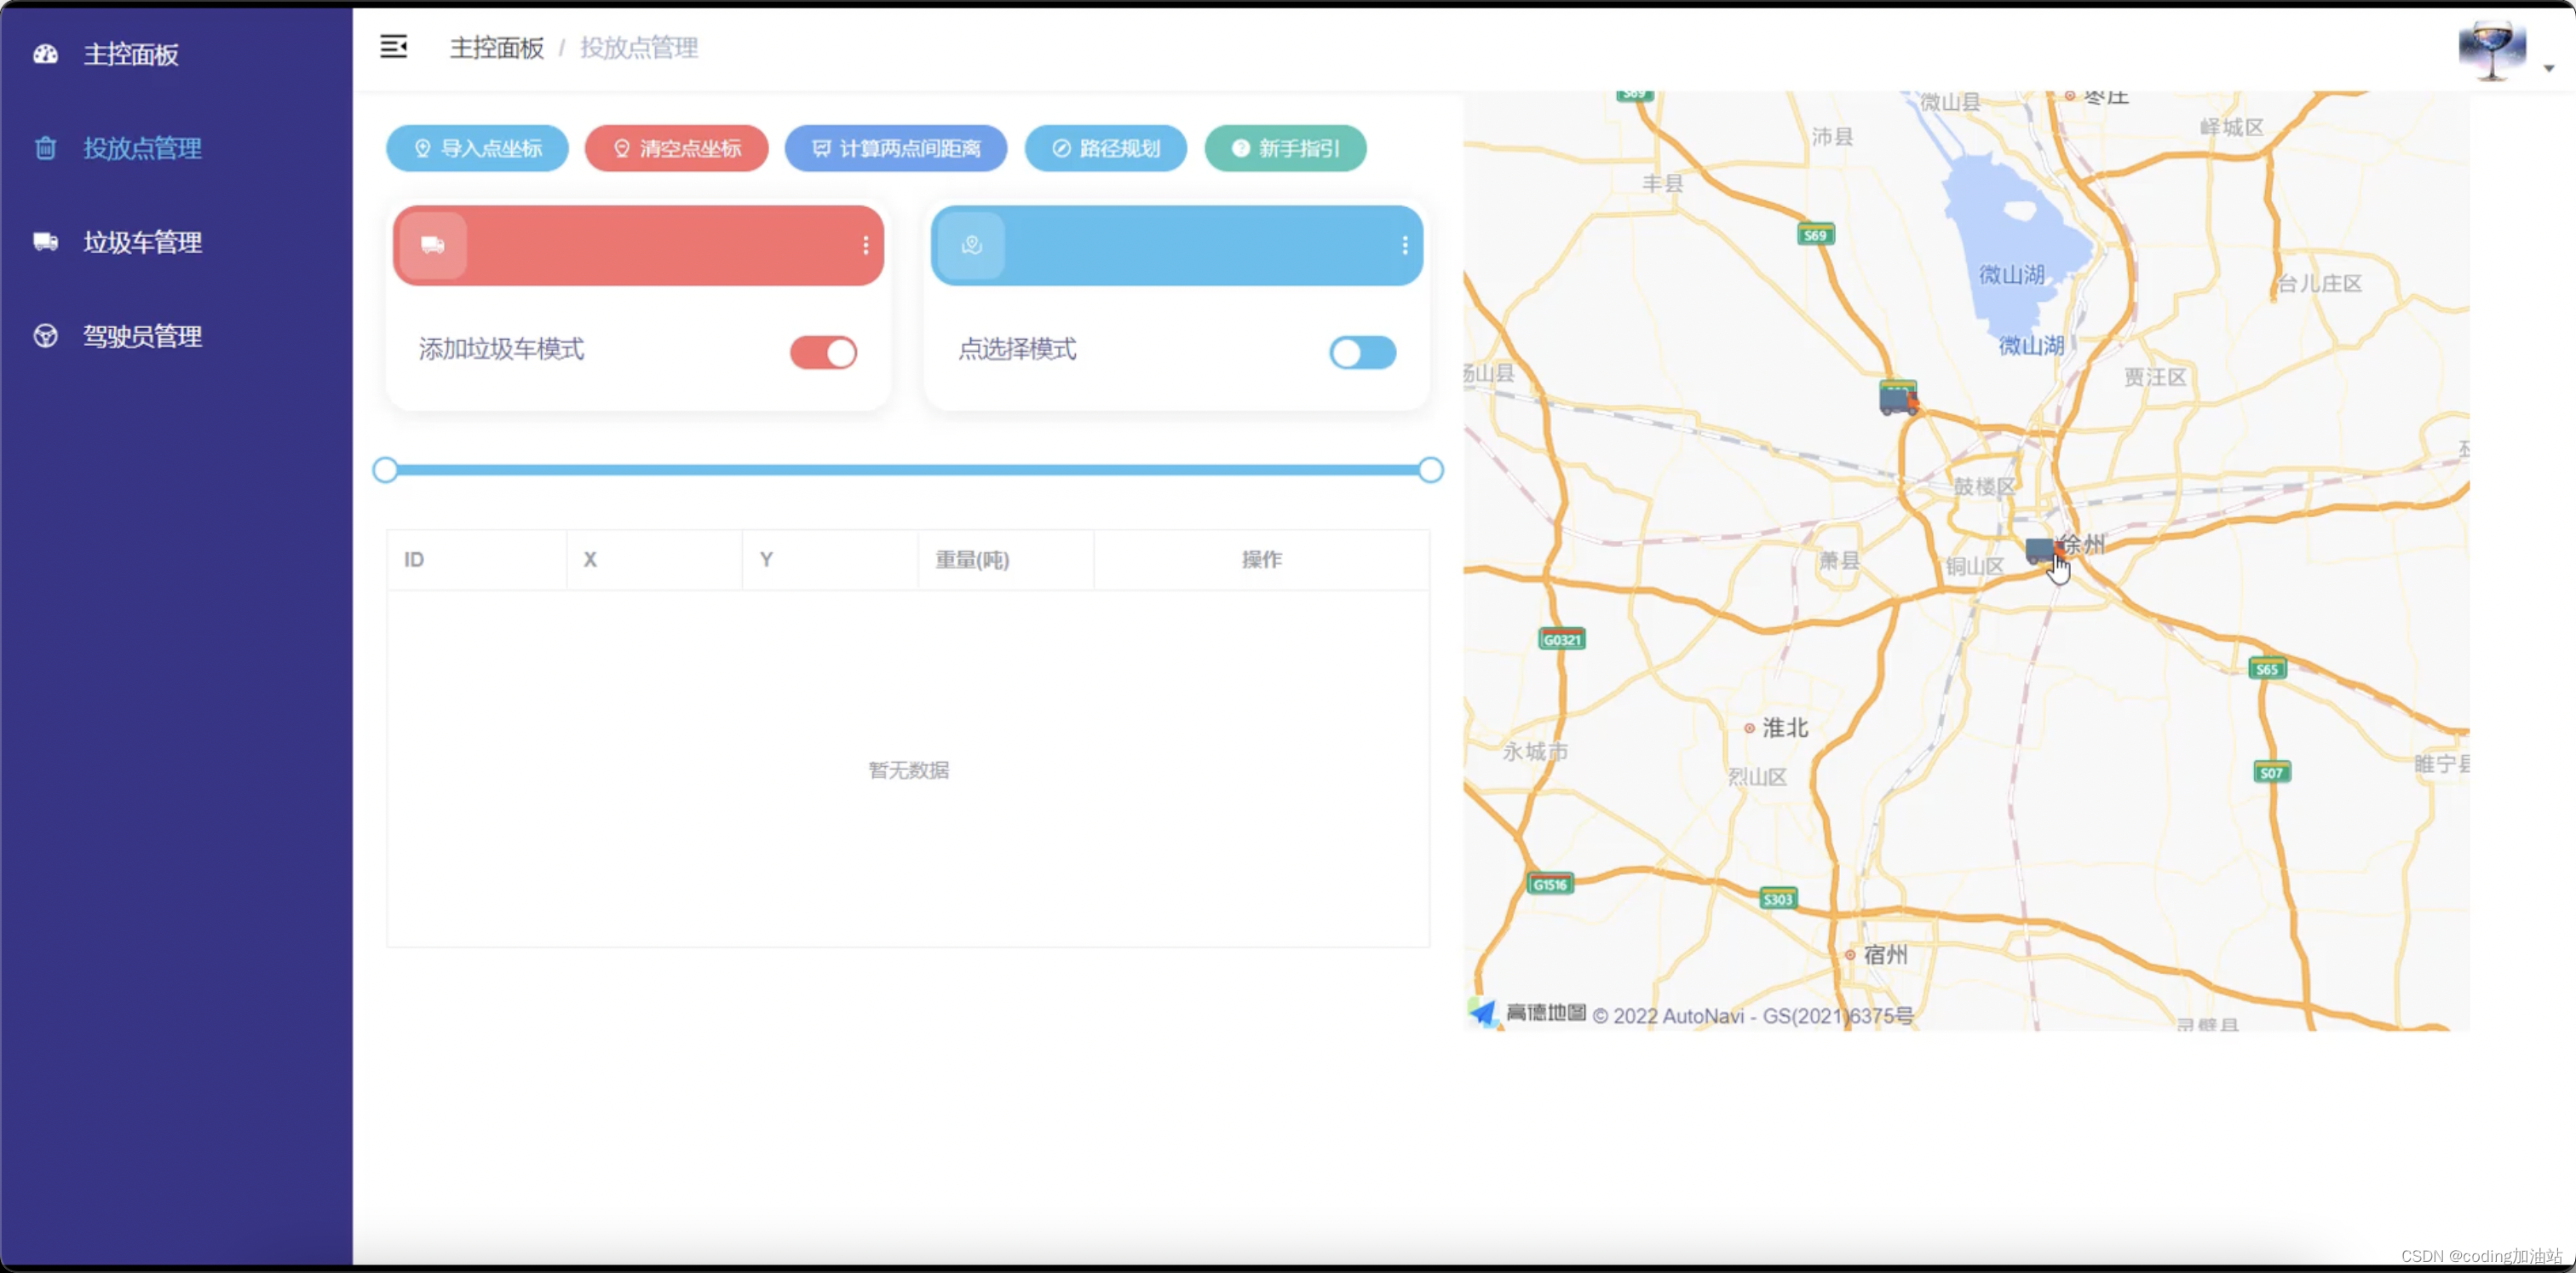Open 垃圾车管理 in the sidebar

[142, 242]
